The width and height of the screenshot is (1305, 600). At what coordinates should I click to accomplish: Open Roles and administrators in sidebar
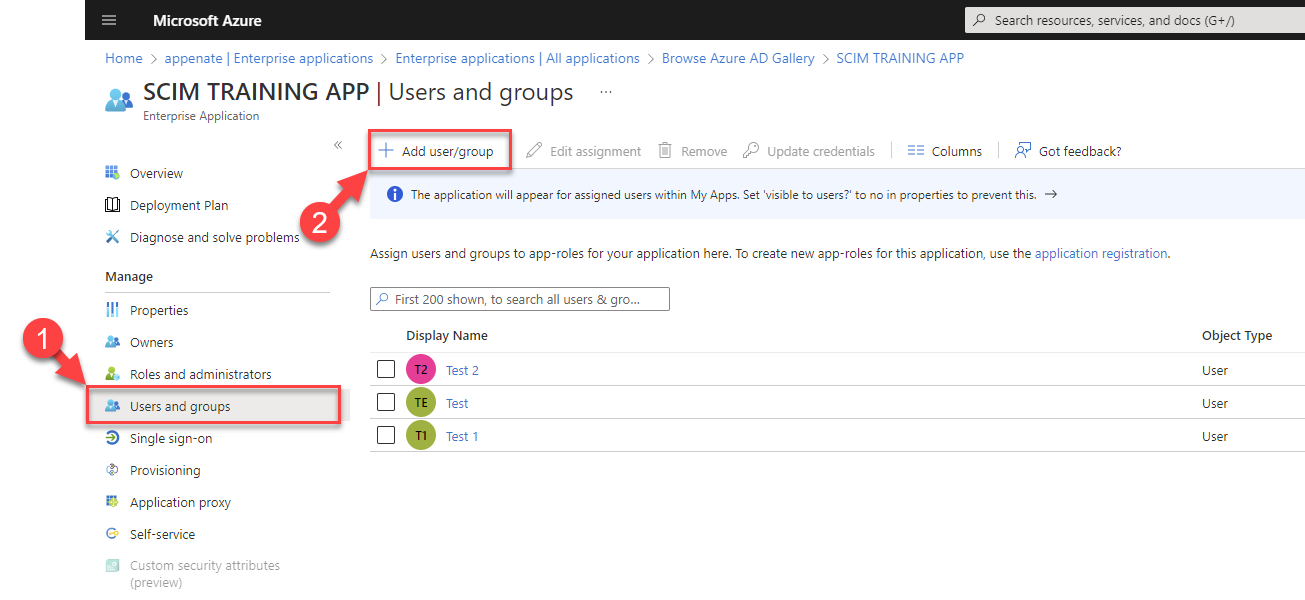pos(201,374)
